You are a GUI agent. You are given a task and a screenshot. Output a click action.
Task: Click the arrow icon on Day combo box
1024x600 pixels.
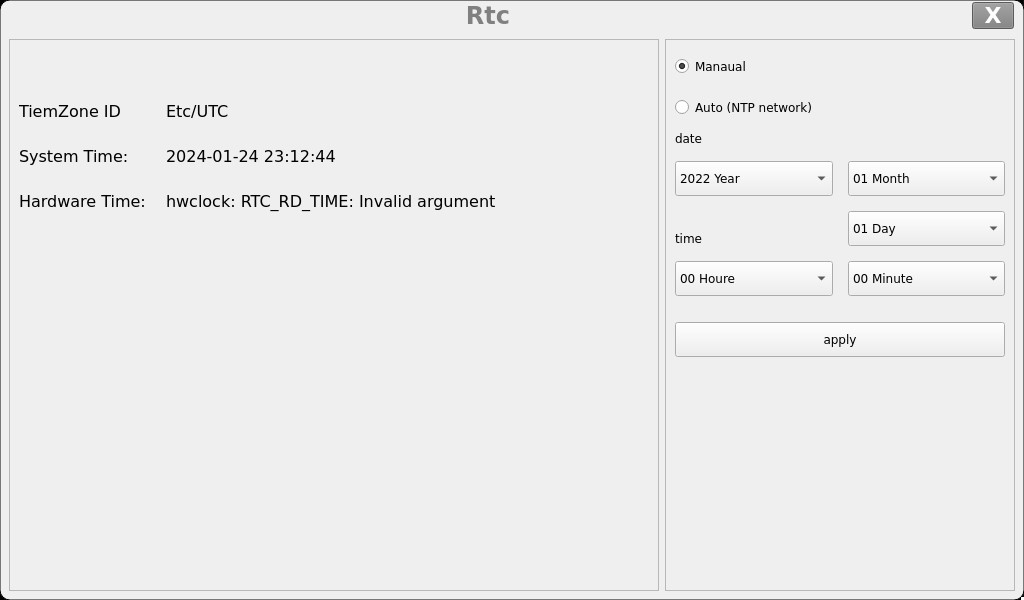(x=993, y=229)
